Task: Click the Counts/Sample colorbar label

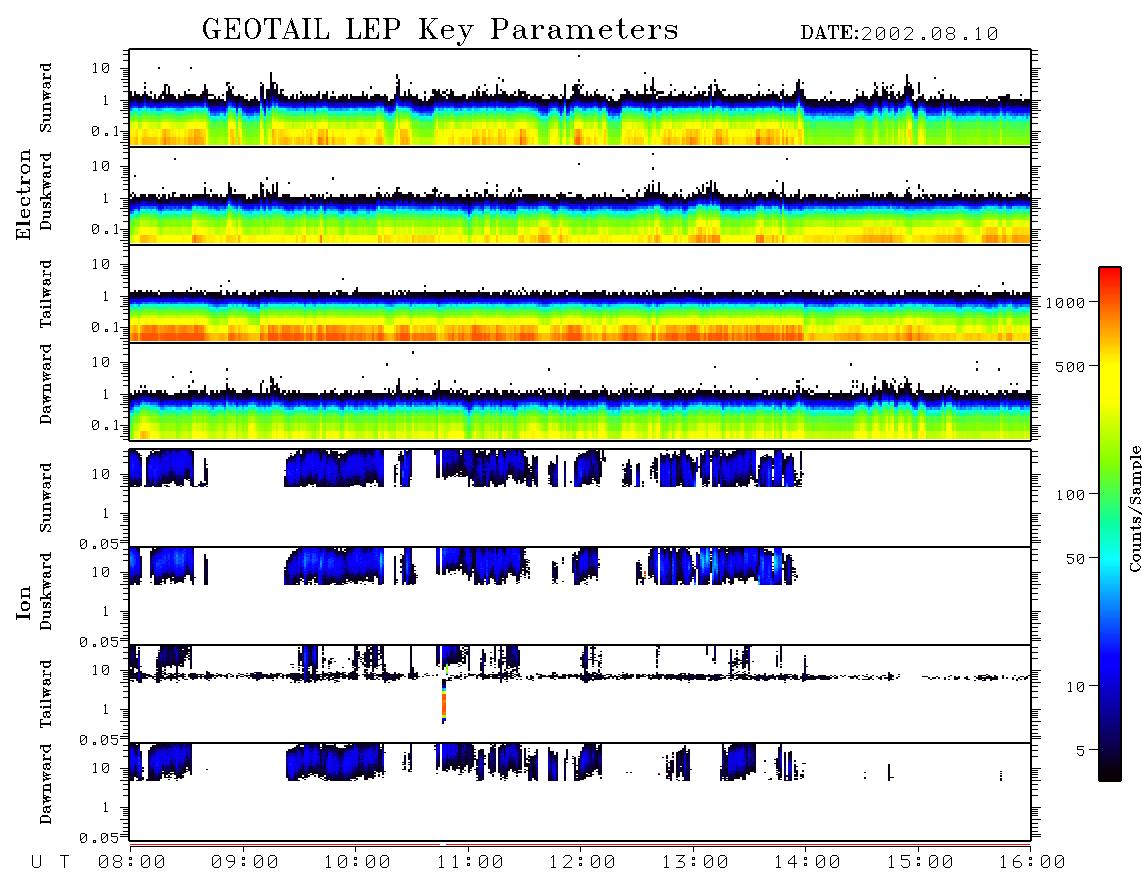Action: (1134, 508)
